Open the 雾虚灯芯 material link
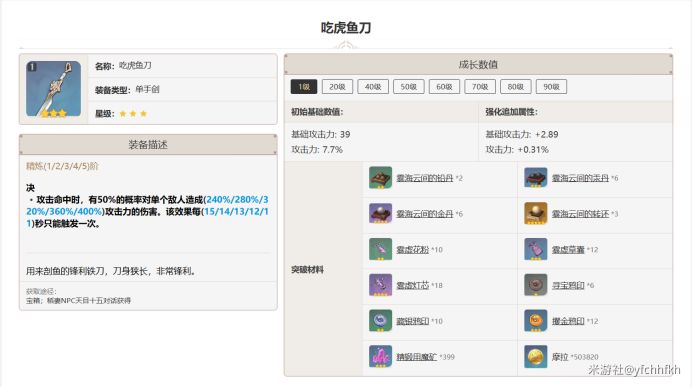 [x=413, y=286]
